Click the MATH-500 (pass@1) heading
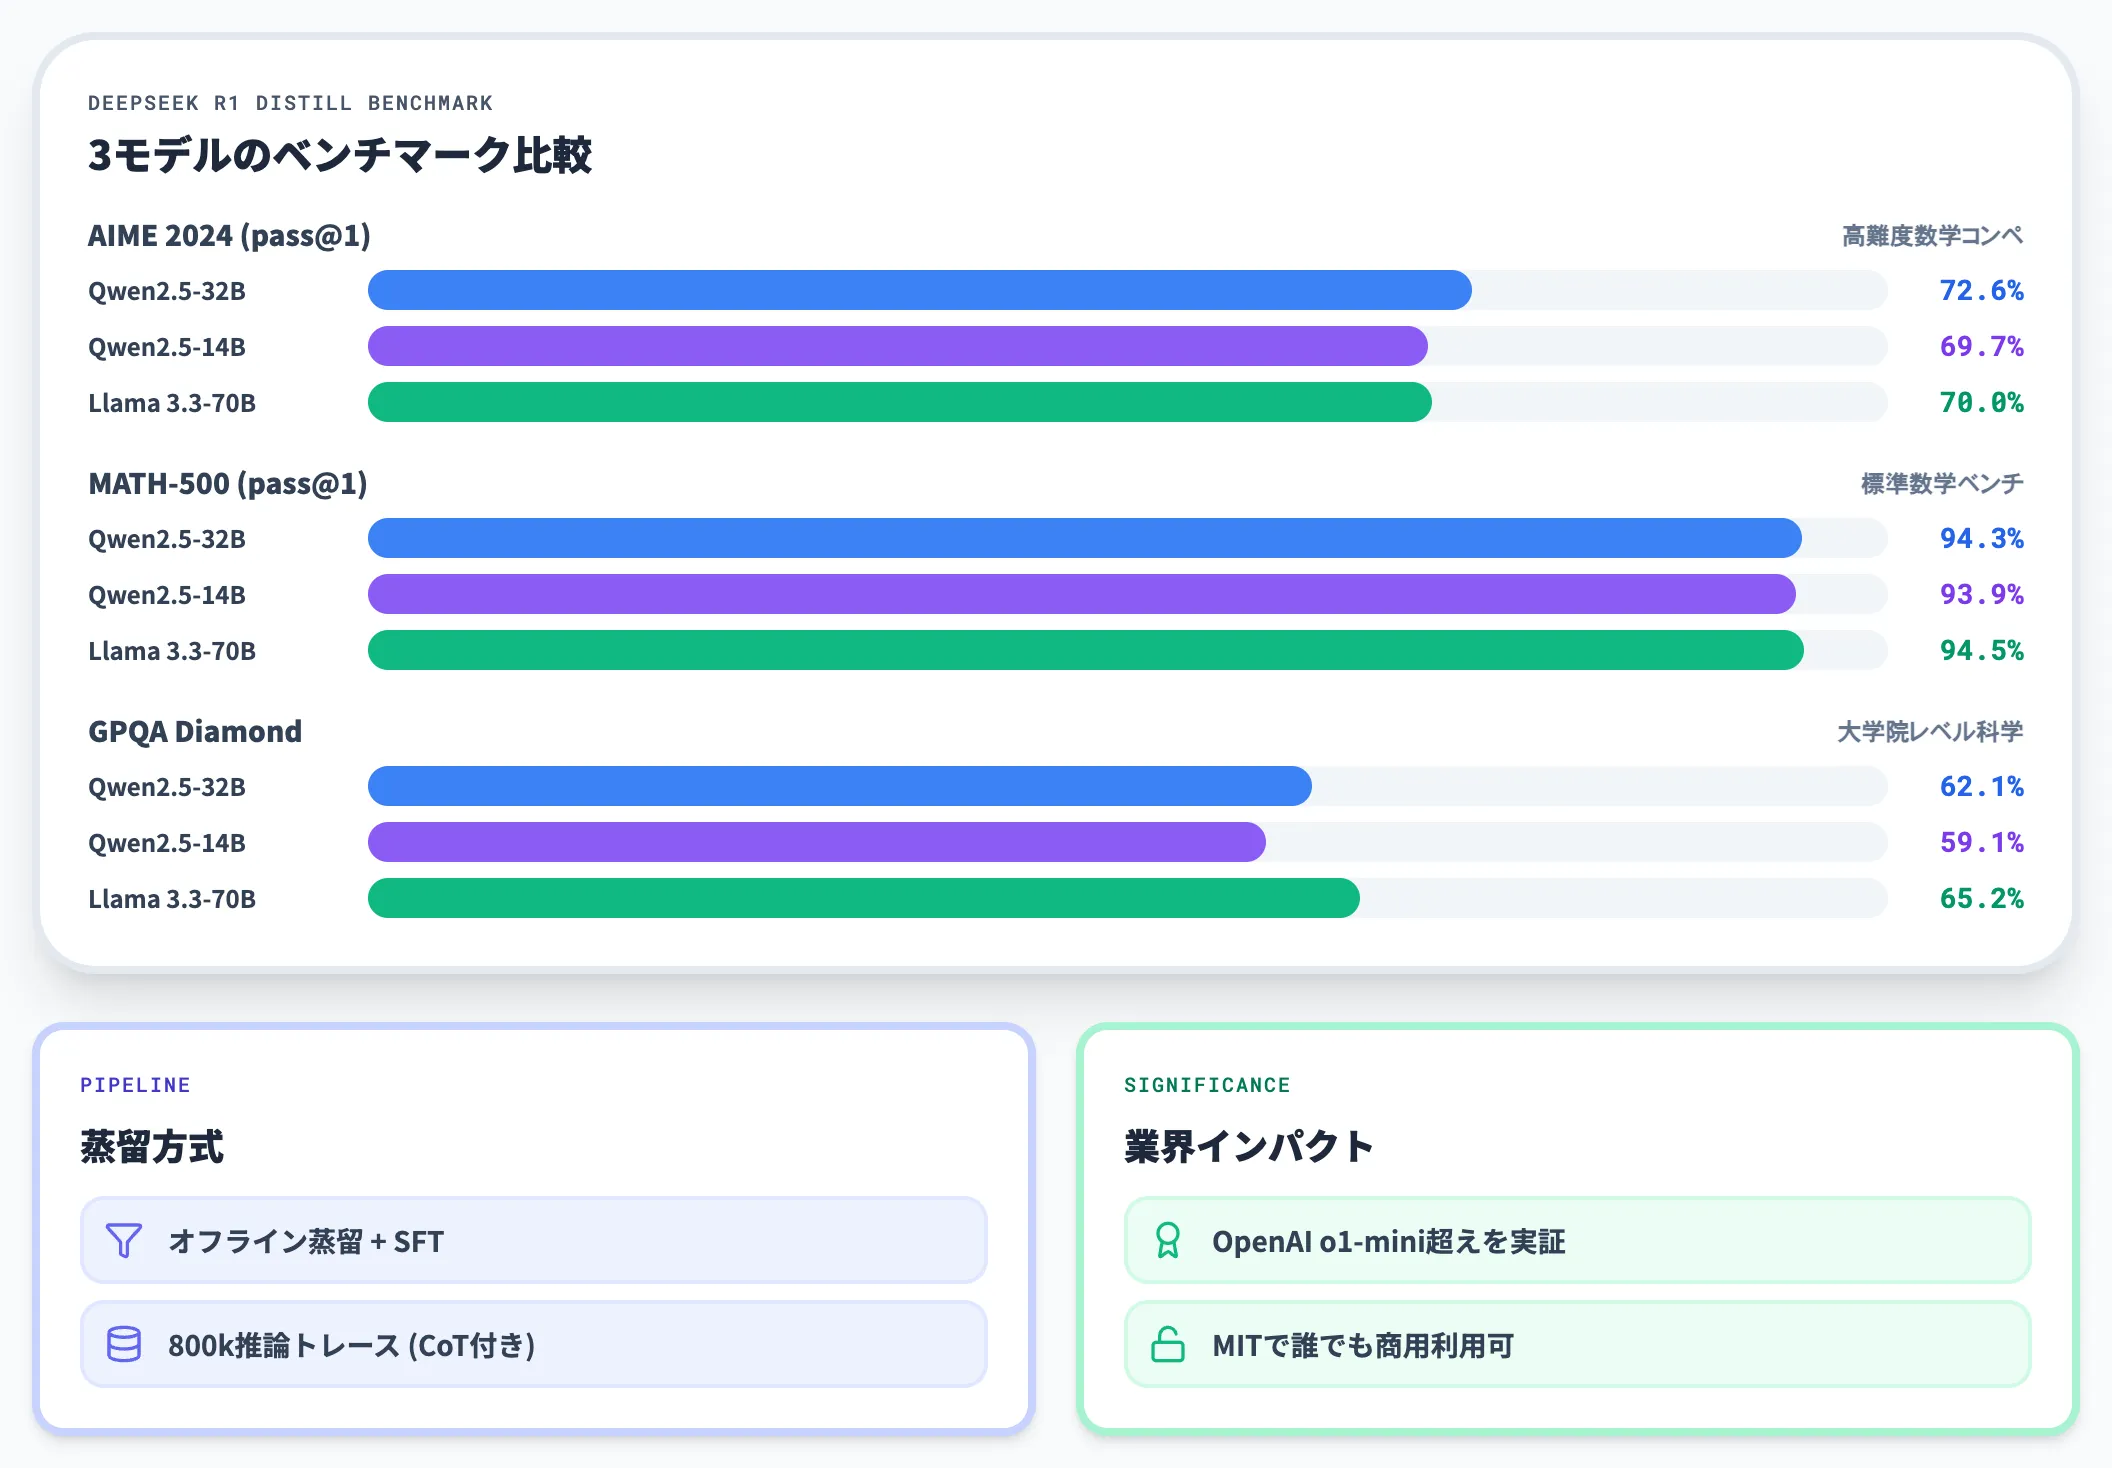The image size is (2112, 1468). (228, 484)
